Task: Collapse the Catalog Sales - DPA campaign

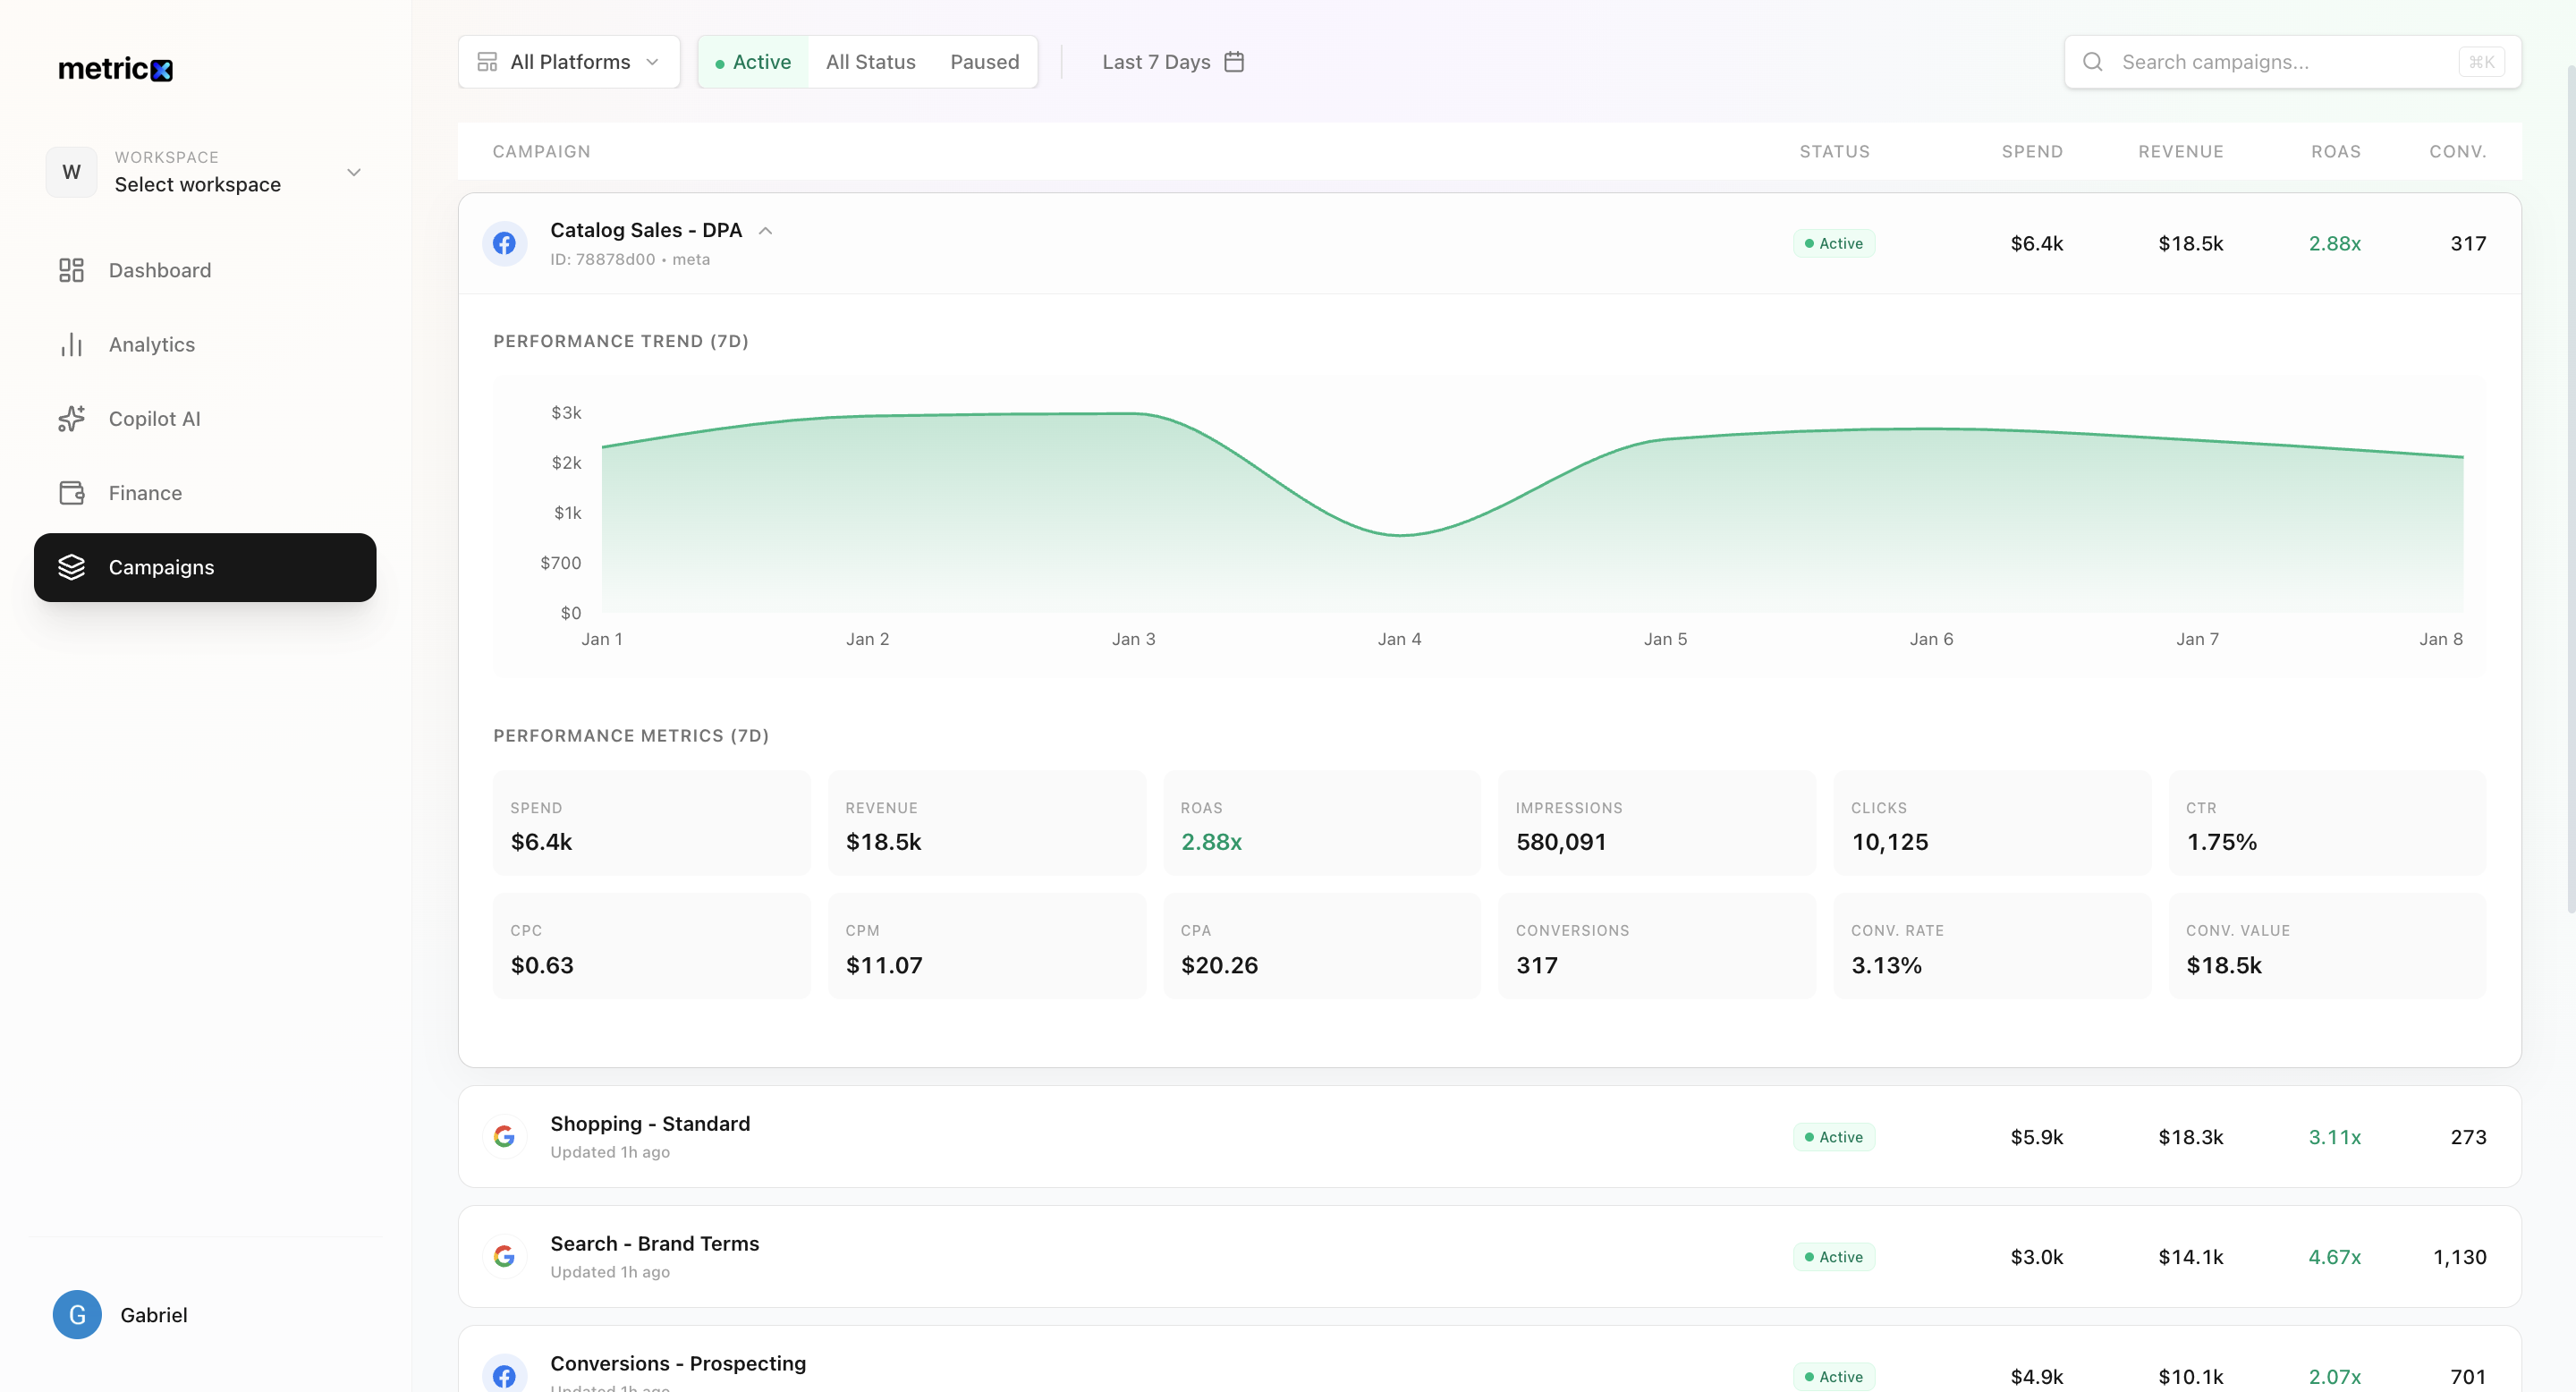Action: pyautogui.click(x=765, y=231)
